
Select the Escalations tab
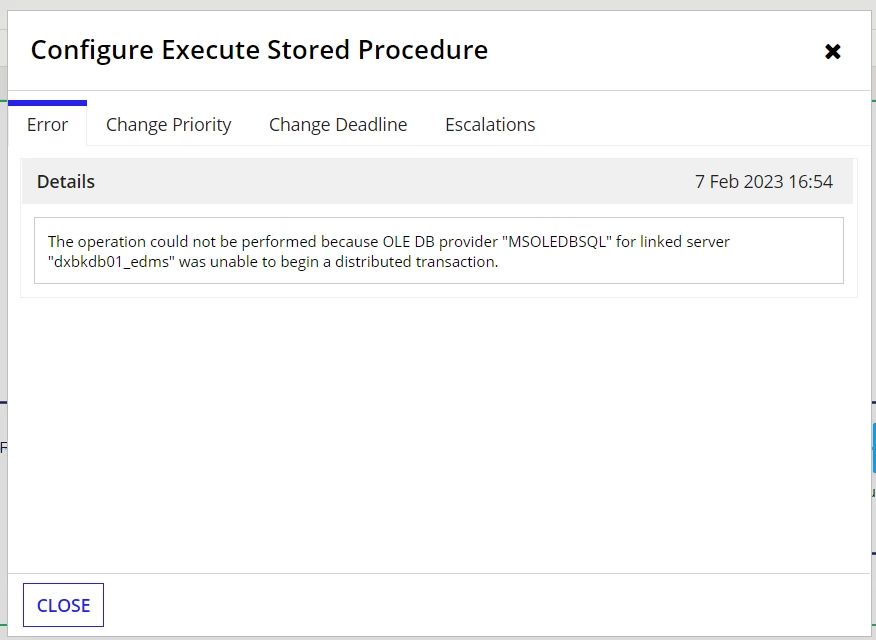[x=490, y=124]
